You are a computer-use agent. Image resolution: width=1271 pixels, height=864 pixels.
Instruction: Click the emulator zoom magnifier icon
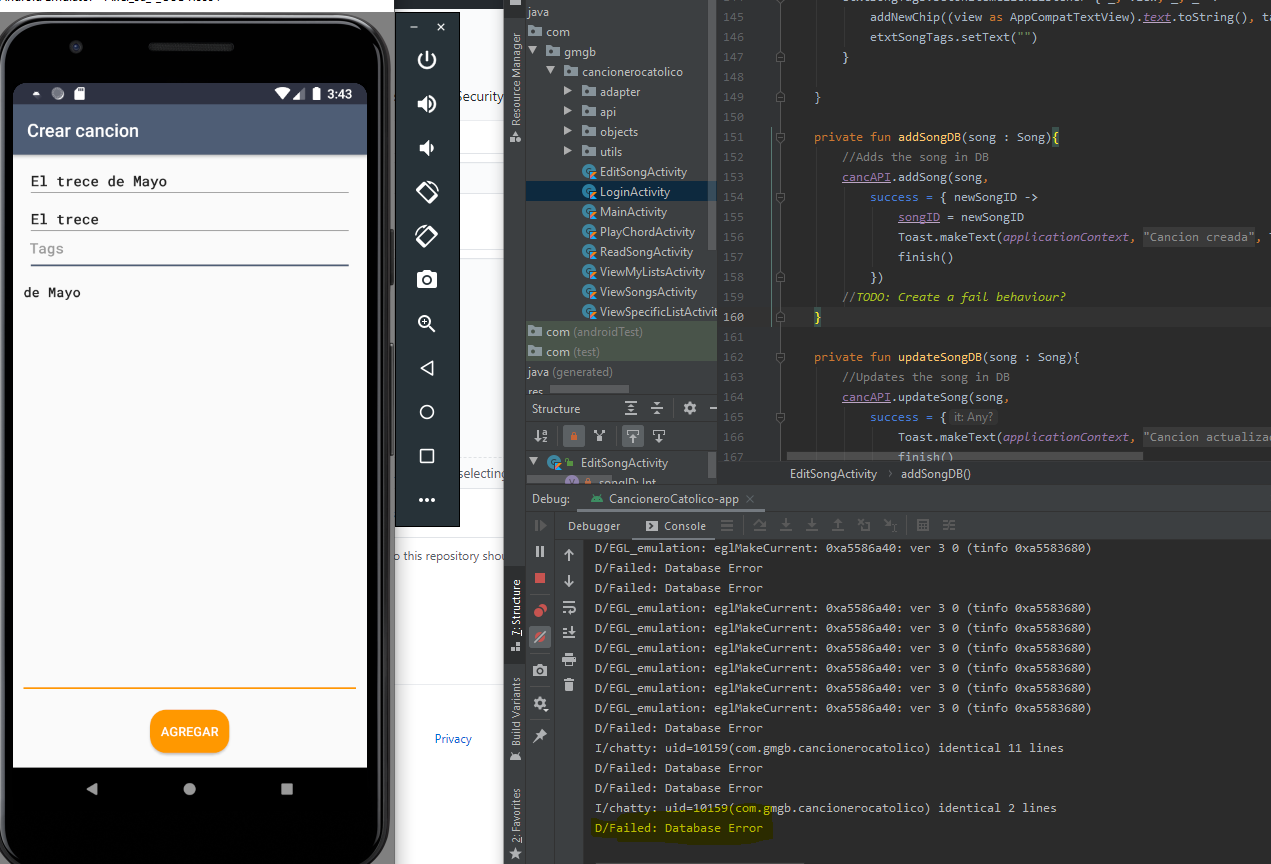(x=427, y=323)
